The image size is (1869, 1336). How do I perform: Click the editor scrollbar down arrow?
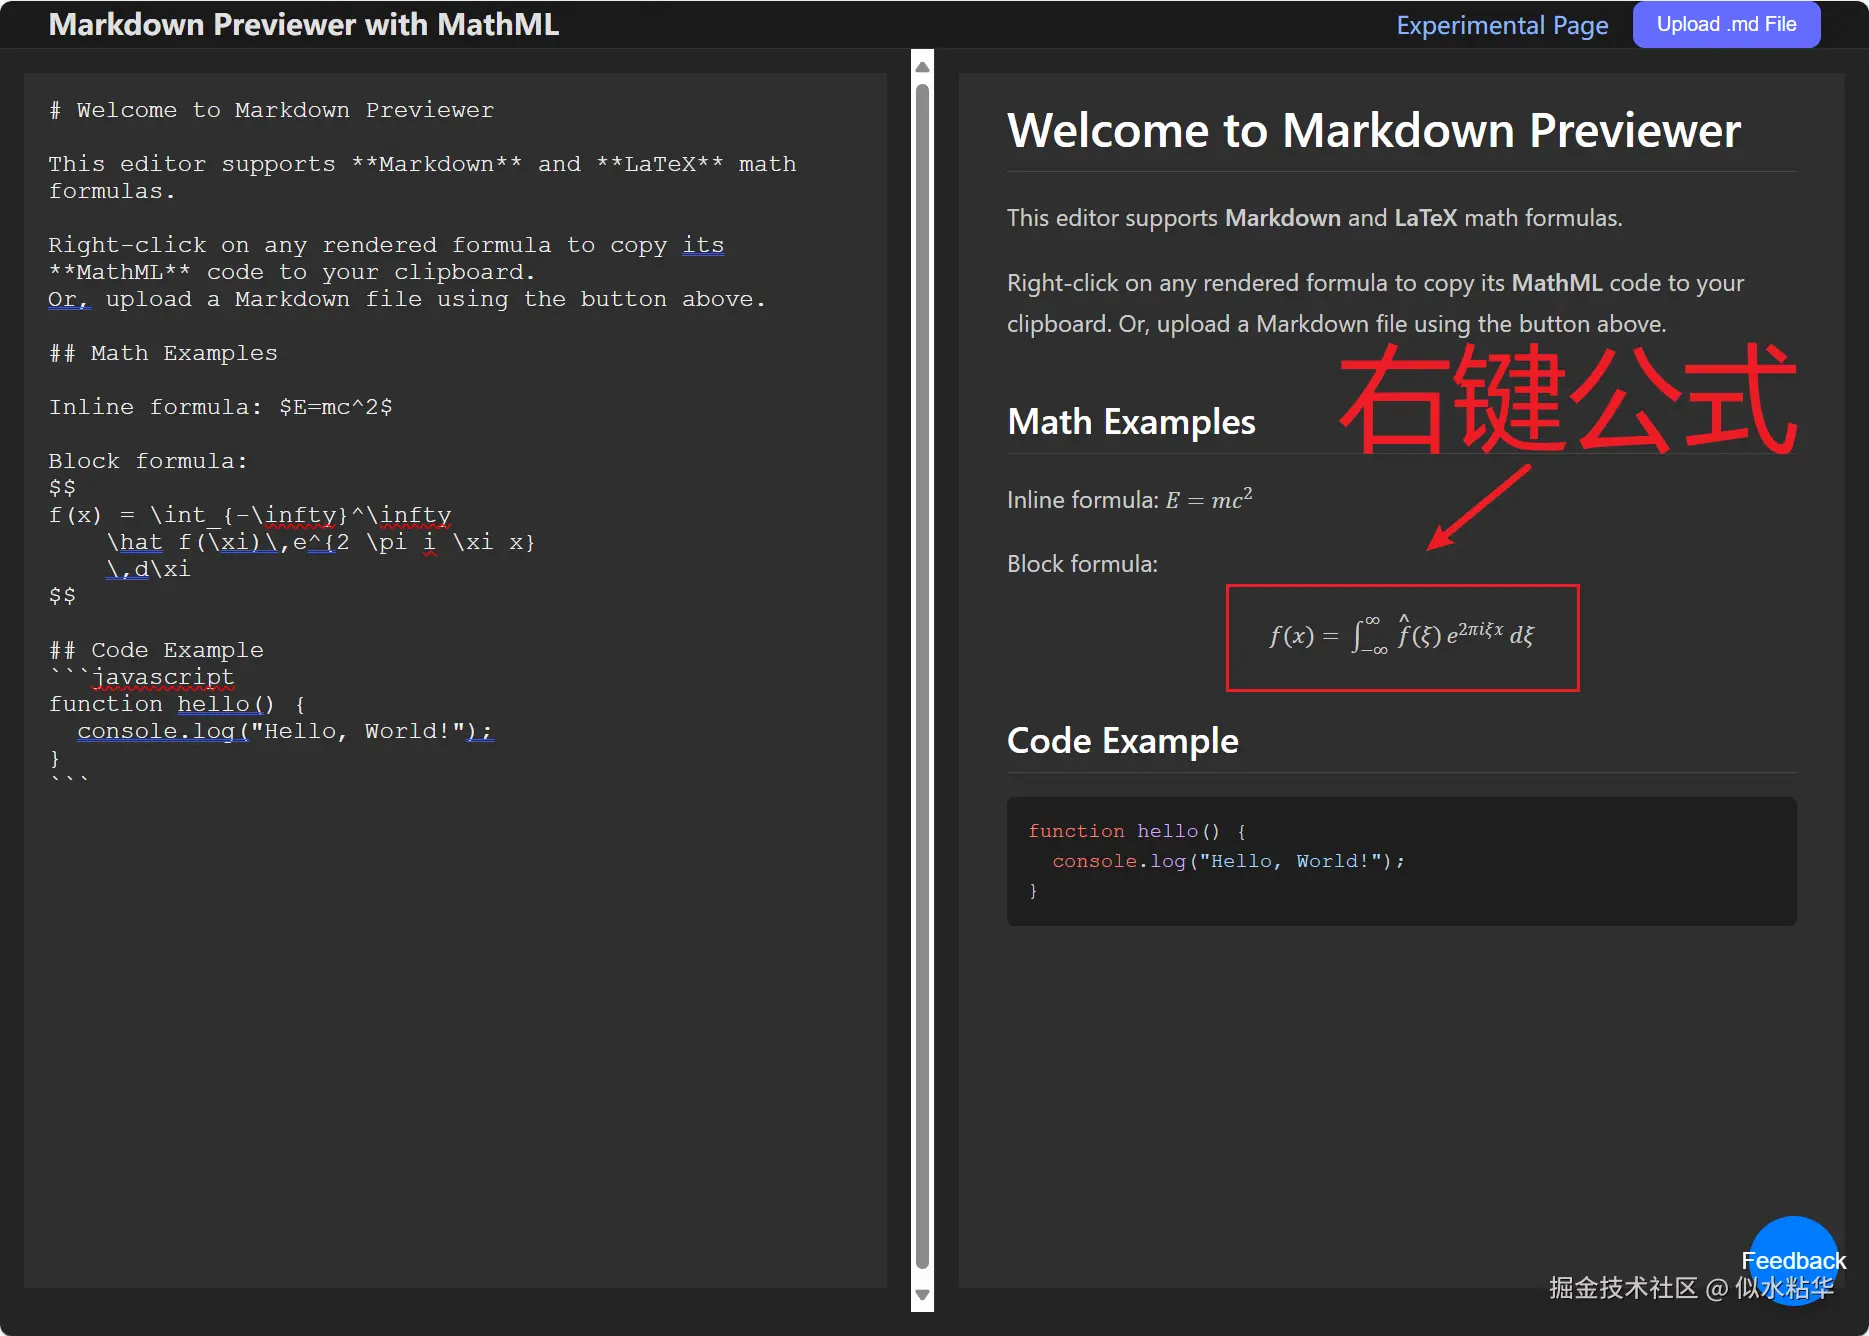(x=922, y=1296)
